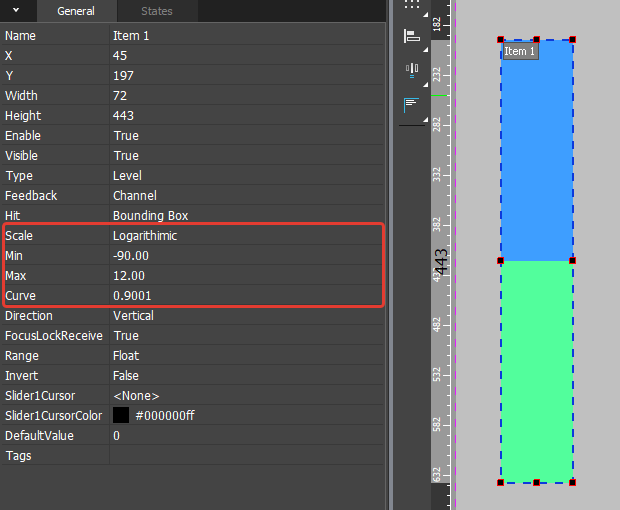620x510 pixels.
Task: Open the Direction dropdown showing Vertical
Action: point(246,315)
